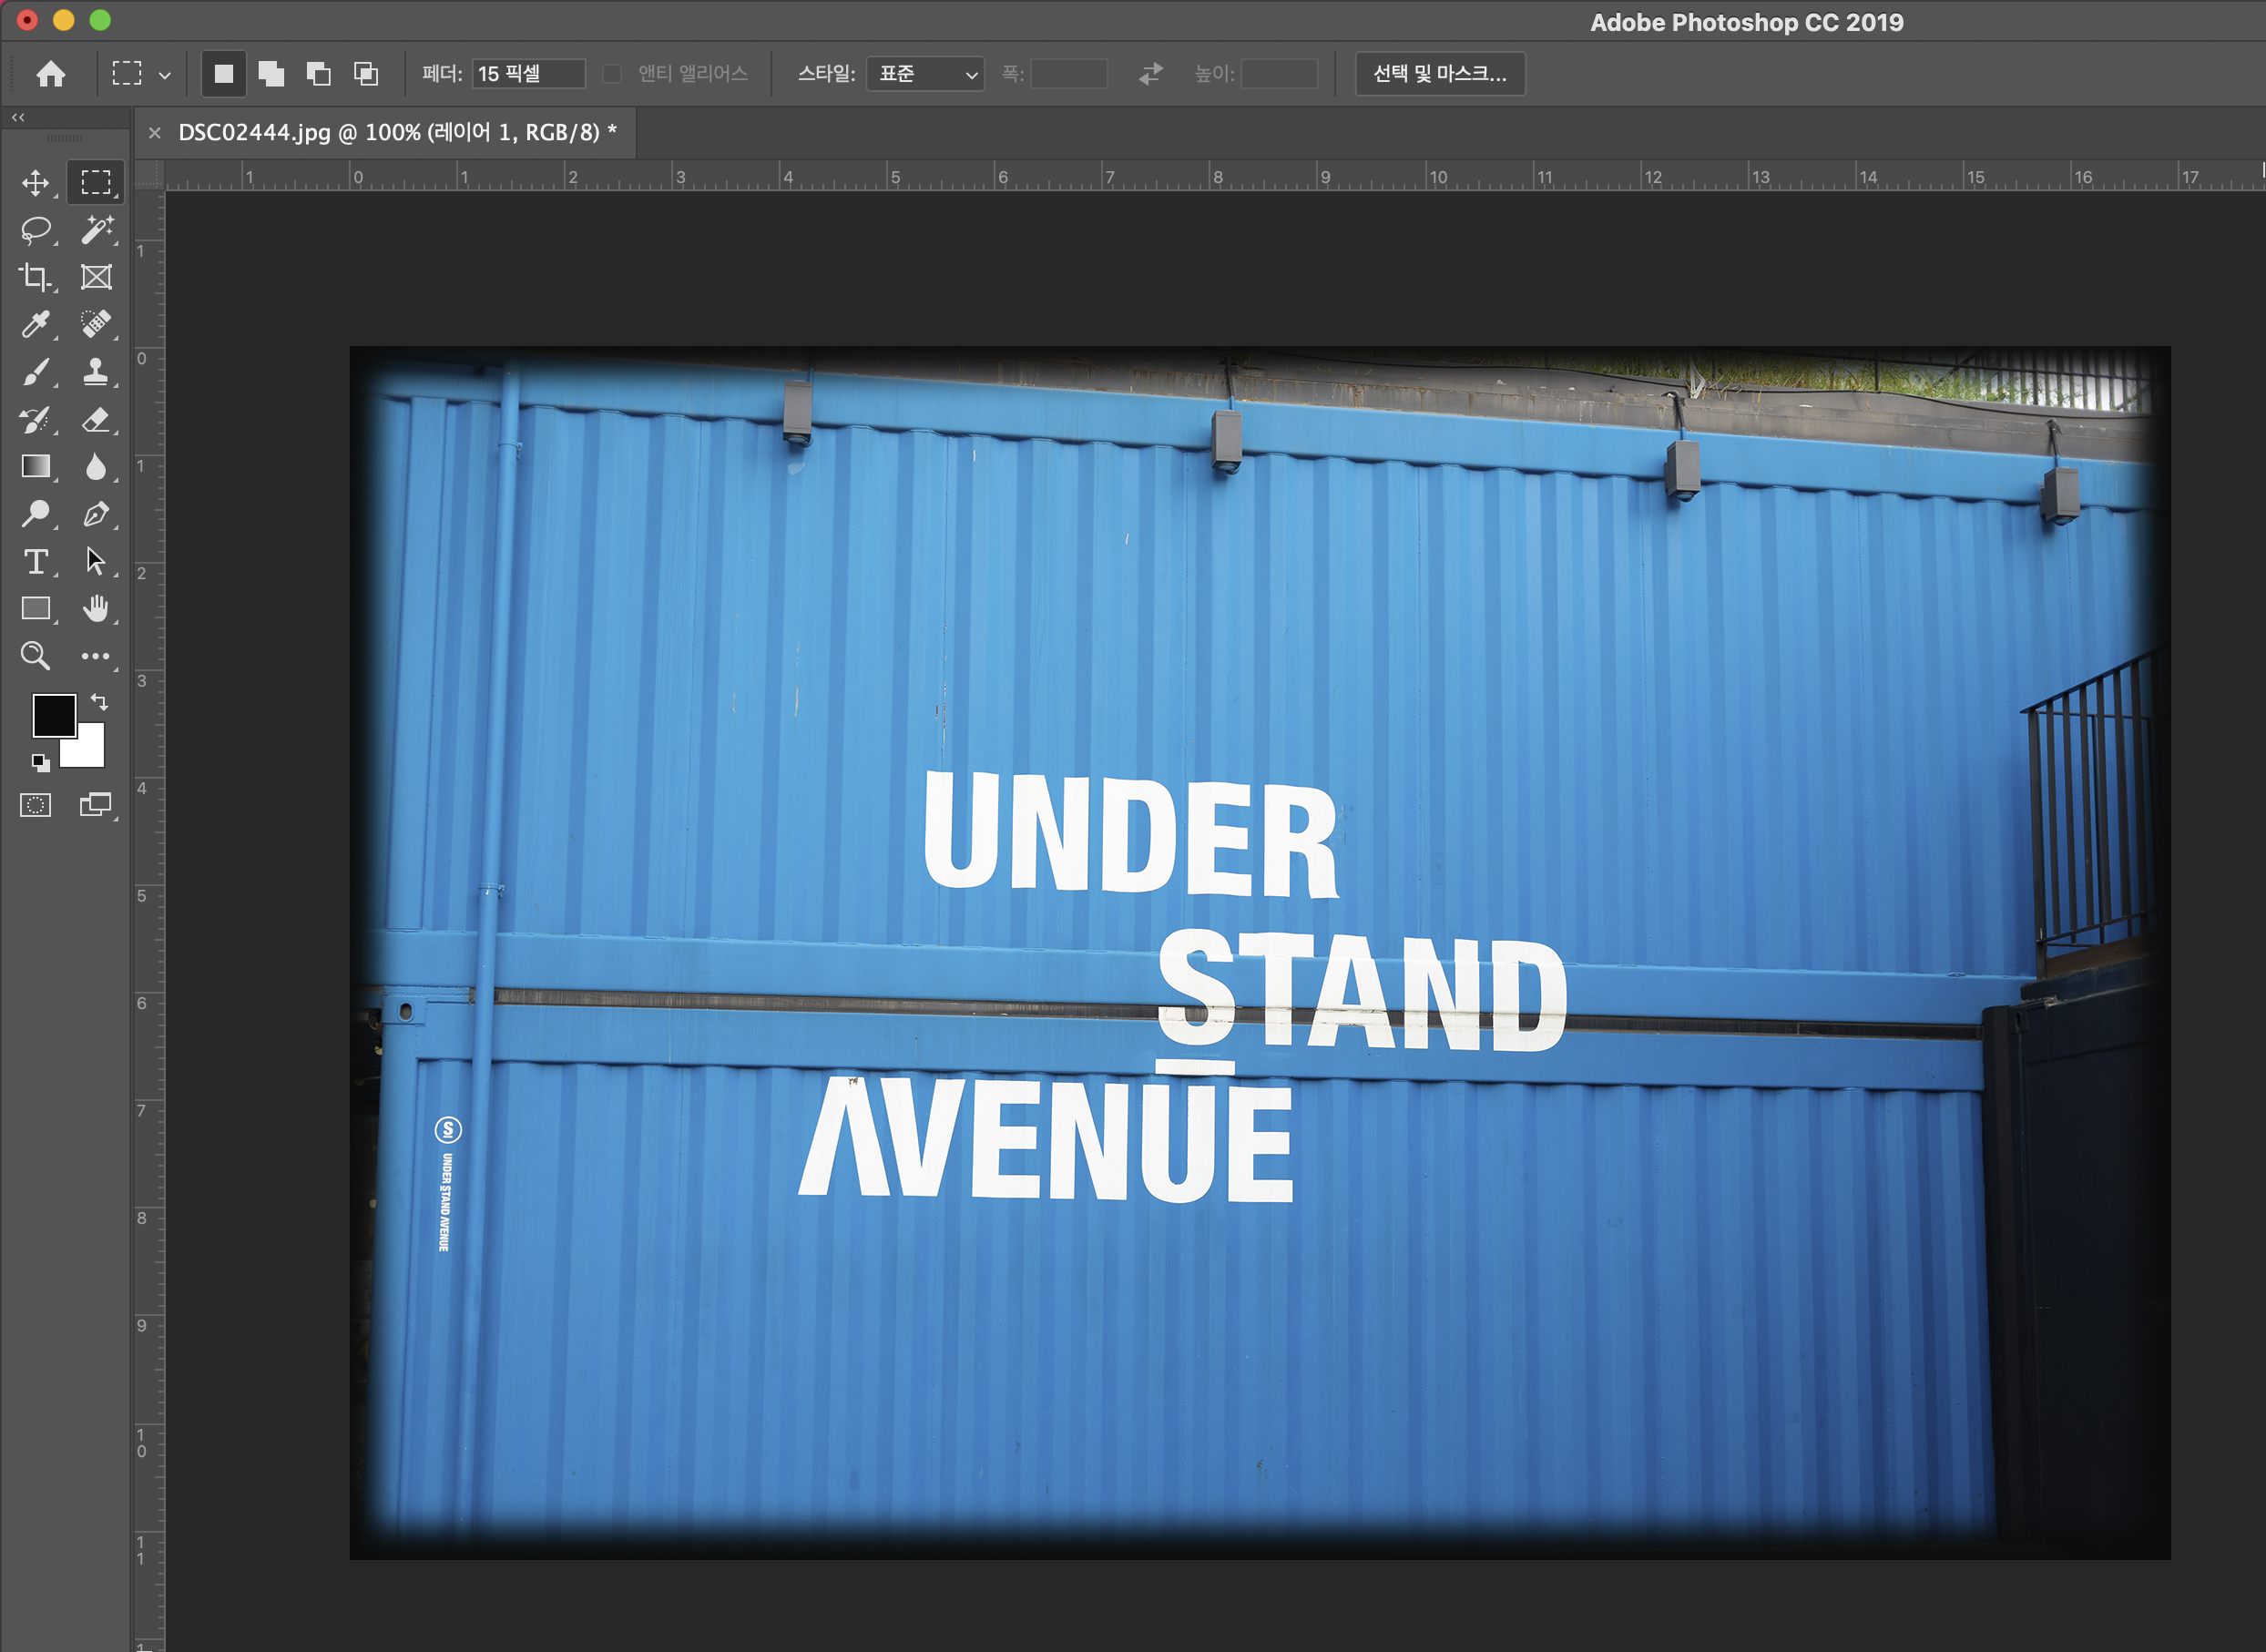This screenshot has width=2266, height=1652.
Task: Enable the anti-alias checkbox
Action: pos(612,74)
